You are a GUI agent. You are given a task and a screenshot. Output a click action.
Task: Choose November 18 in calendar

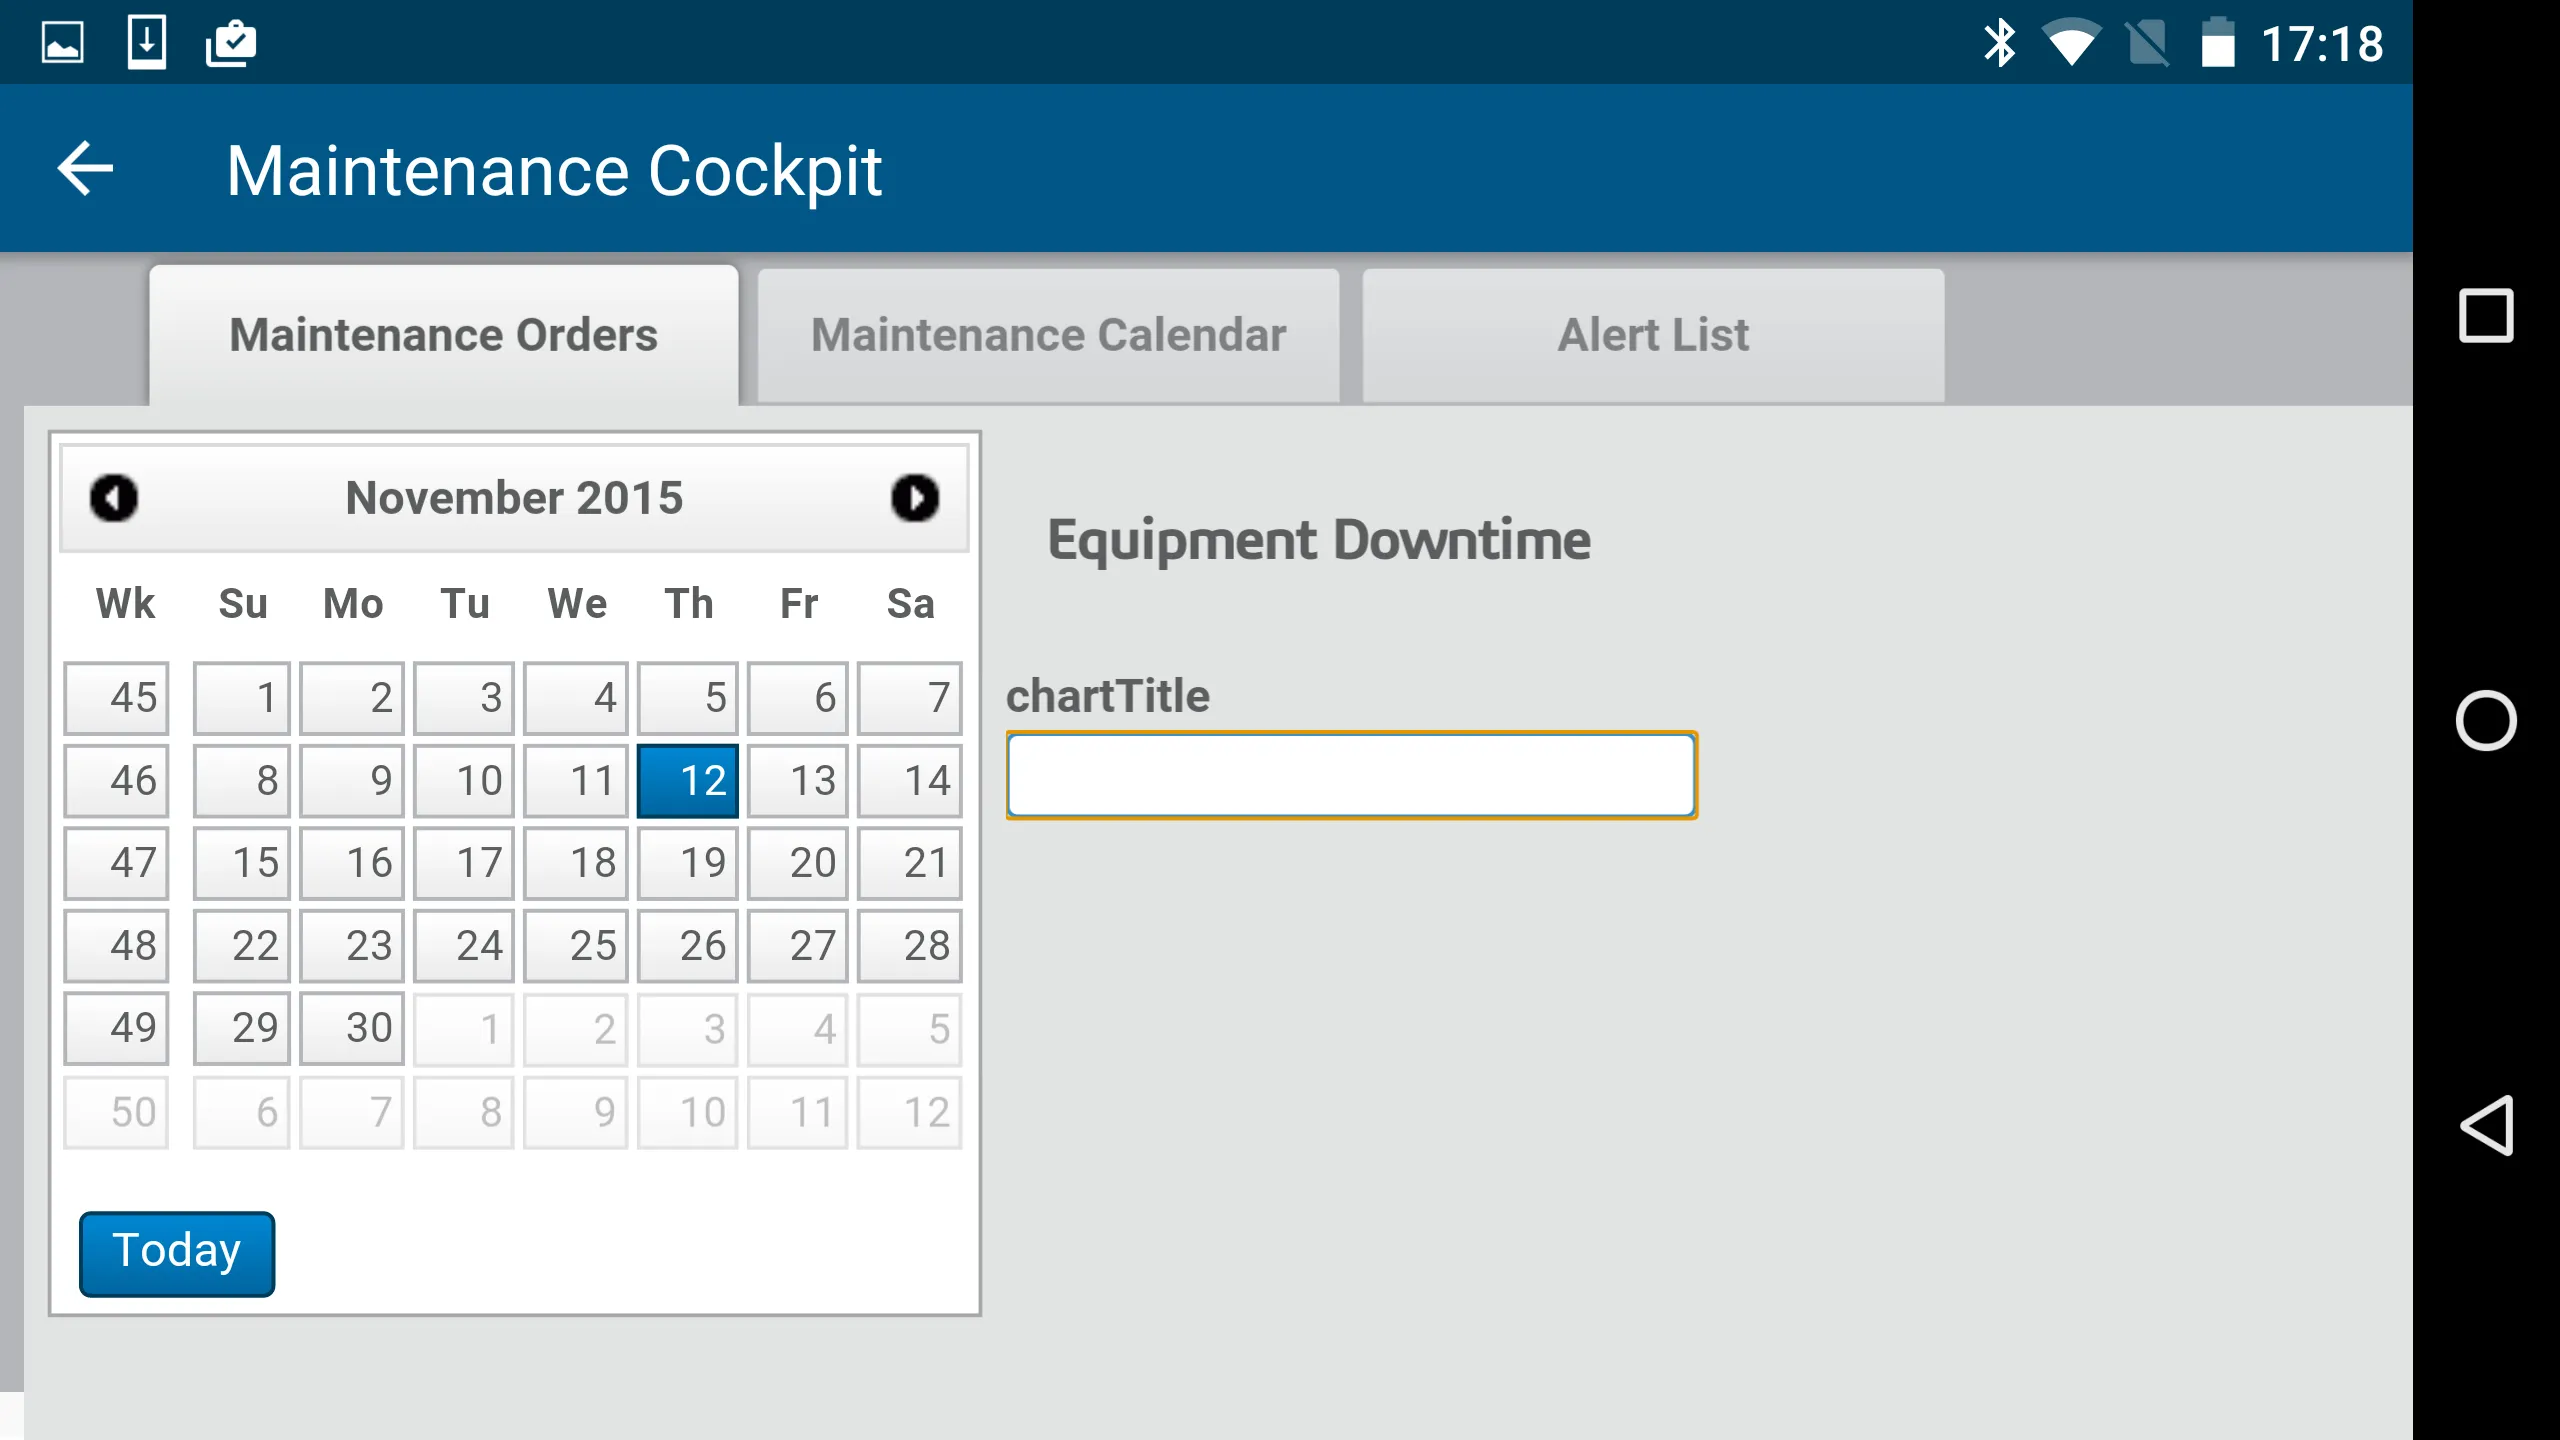576,863
